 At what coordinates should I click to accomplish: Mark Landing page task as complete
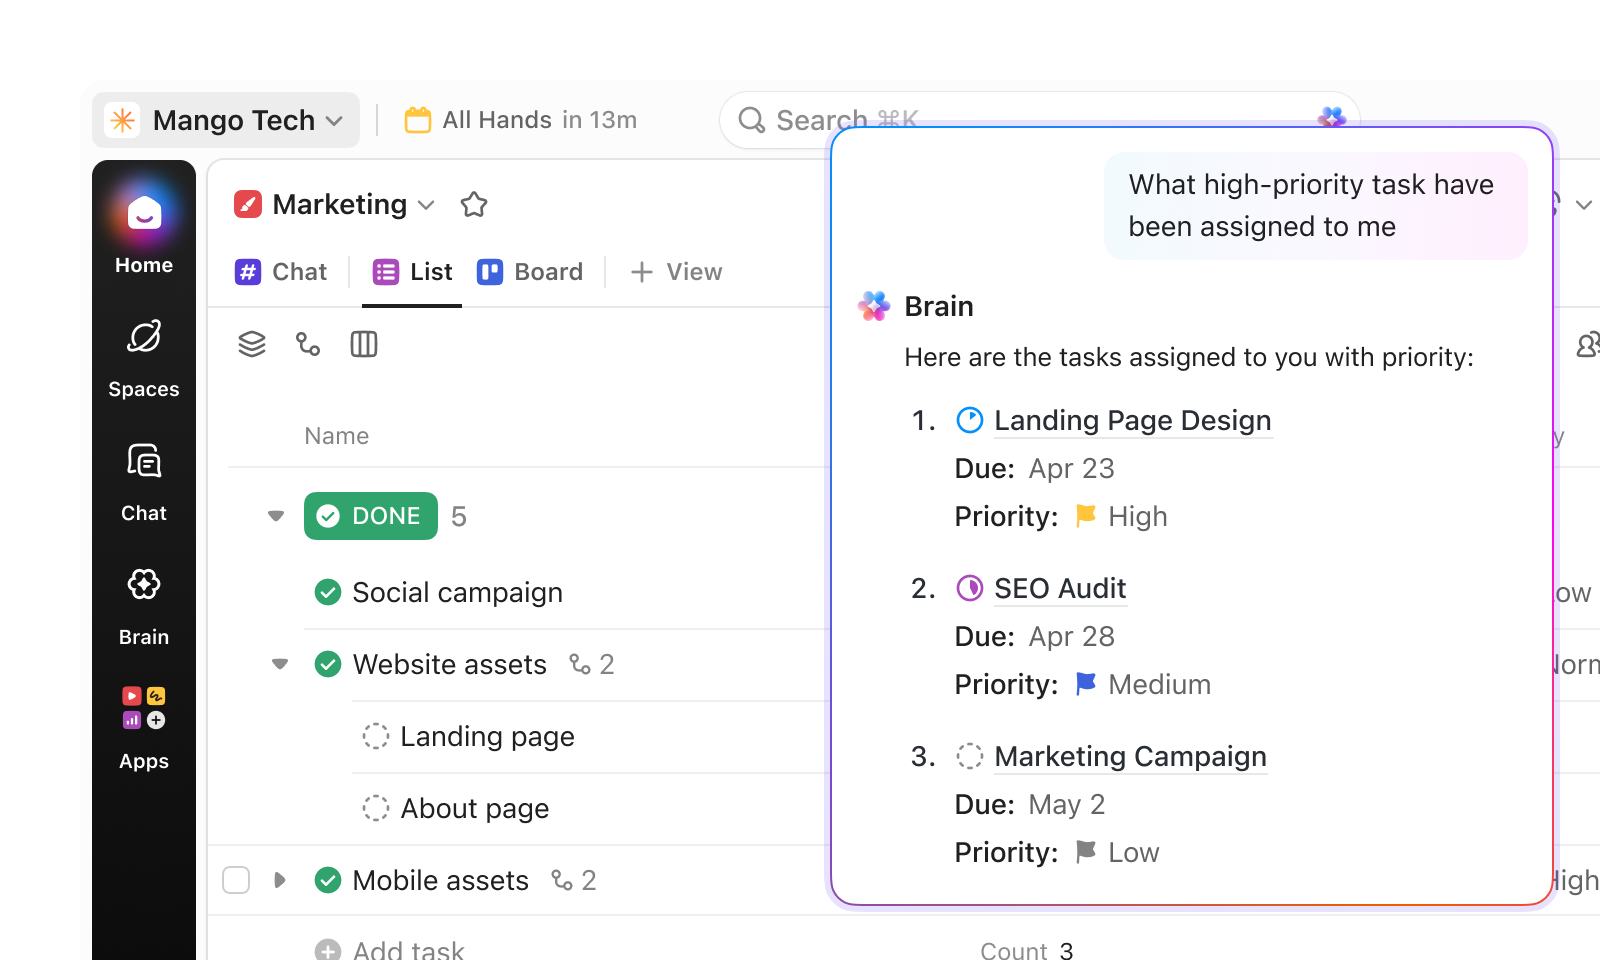(x=375, y=736)
